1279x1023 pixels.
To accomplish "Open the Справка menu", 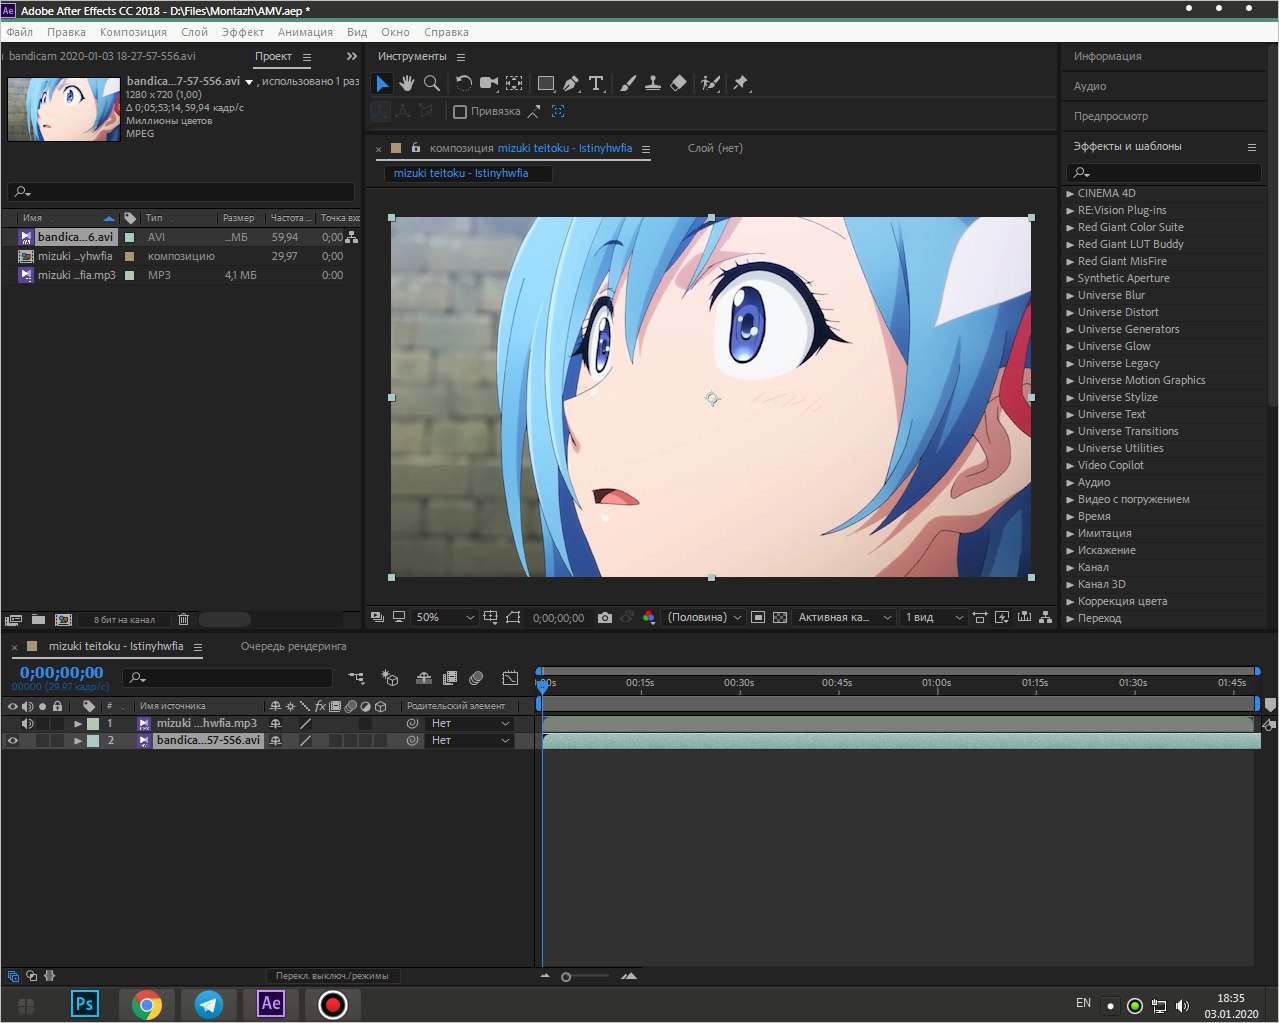I will (446, 32).
